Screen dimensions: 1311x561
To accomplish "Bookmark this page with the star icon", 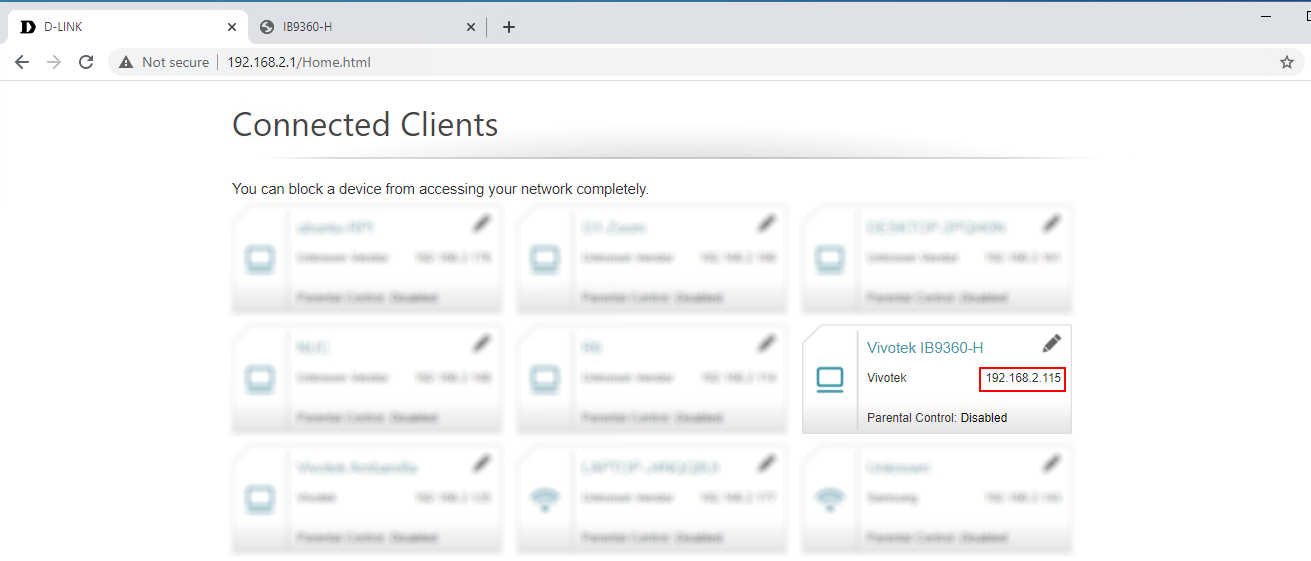I will 1287,62.
